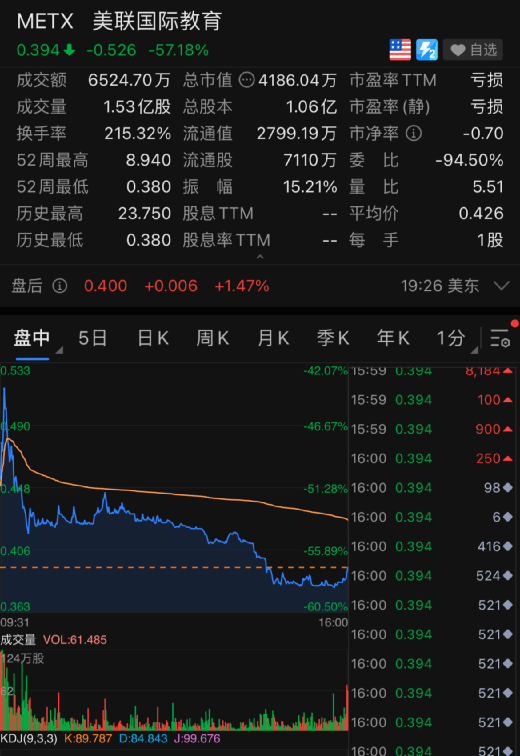Tap the 0.533 top axis price label
Viewport: 520px width, 756px height.
click(15, 371)
